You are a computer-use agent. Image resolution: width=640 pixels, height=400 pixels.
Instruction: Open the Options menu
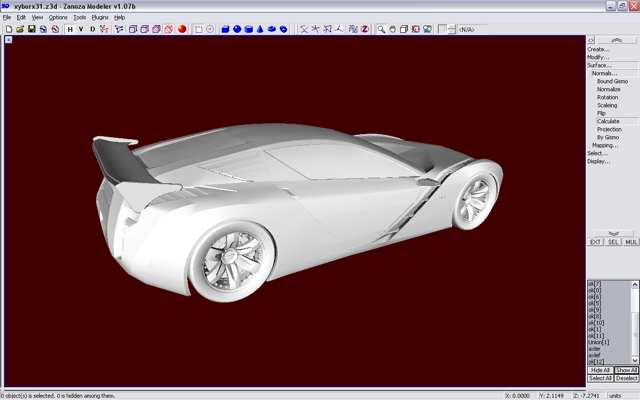pos(58,17)
